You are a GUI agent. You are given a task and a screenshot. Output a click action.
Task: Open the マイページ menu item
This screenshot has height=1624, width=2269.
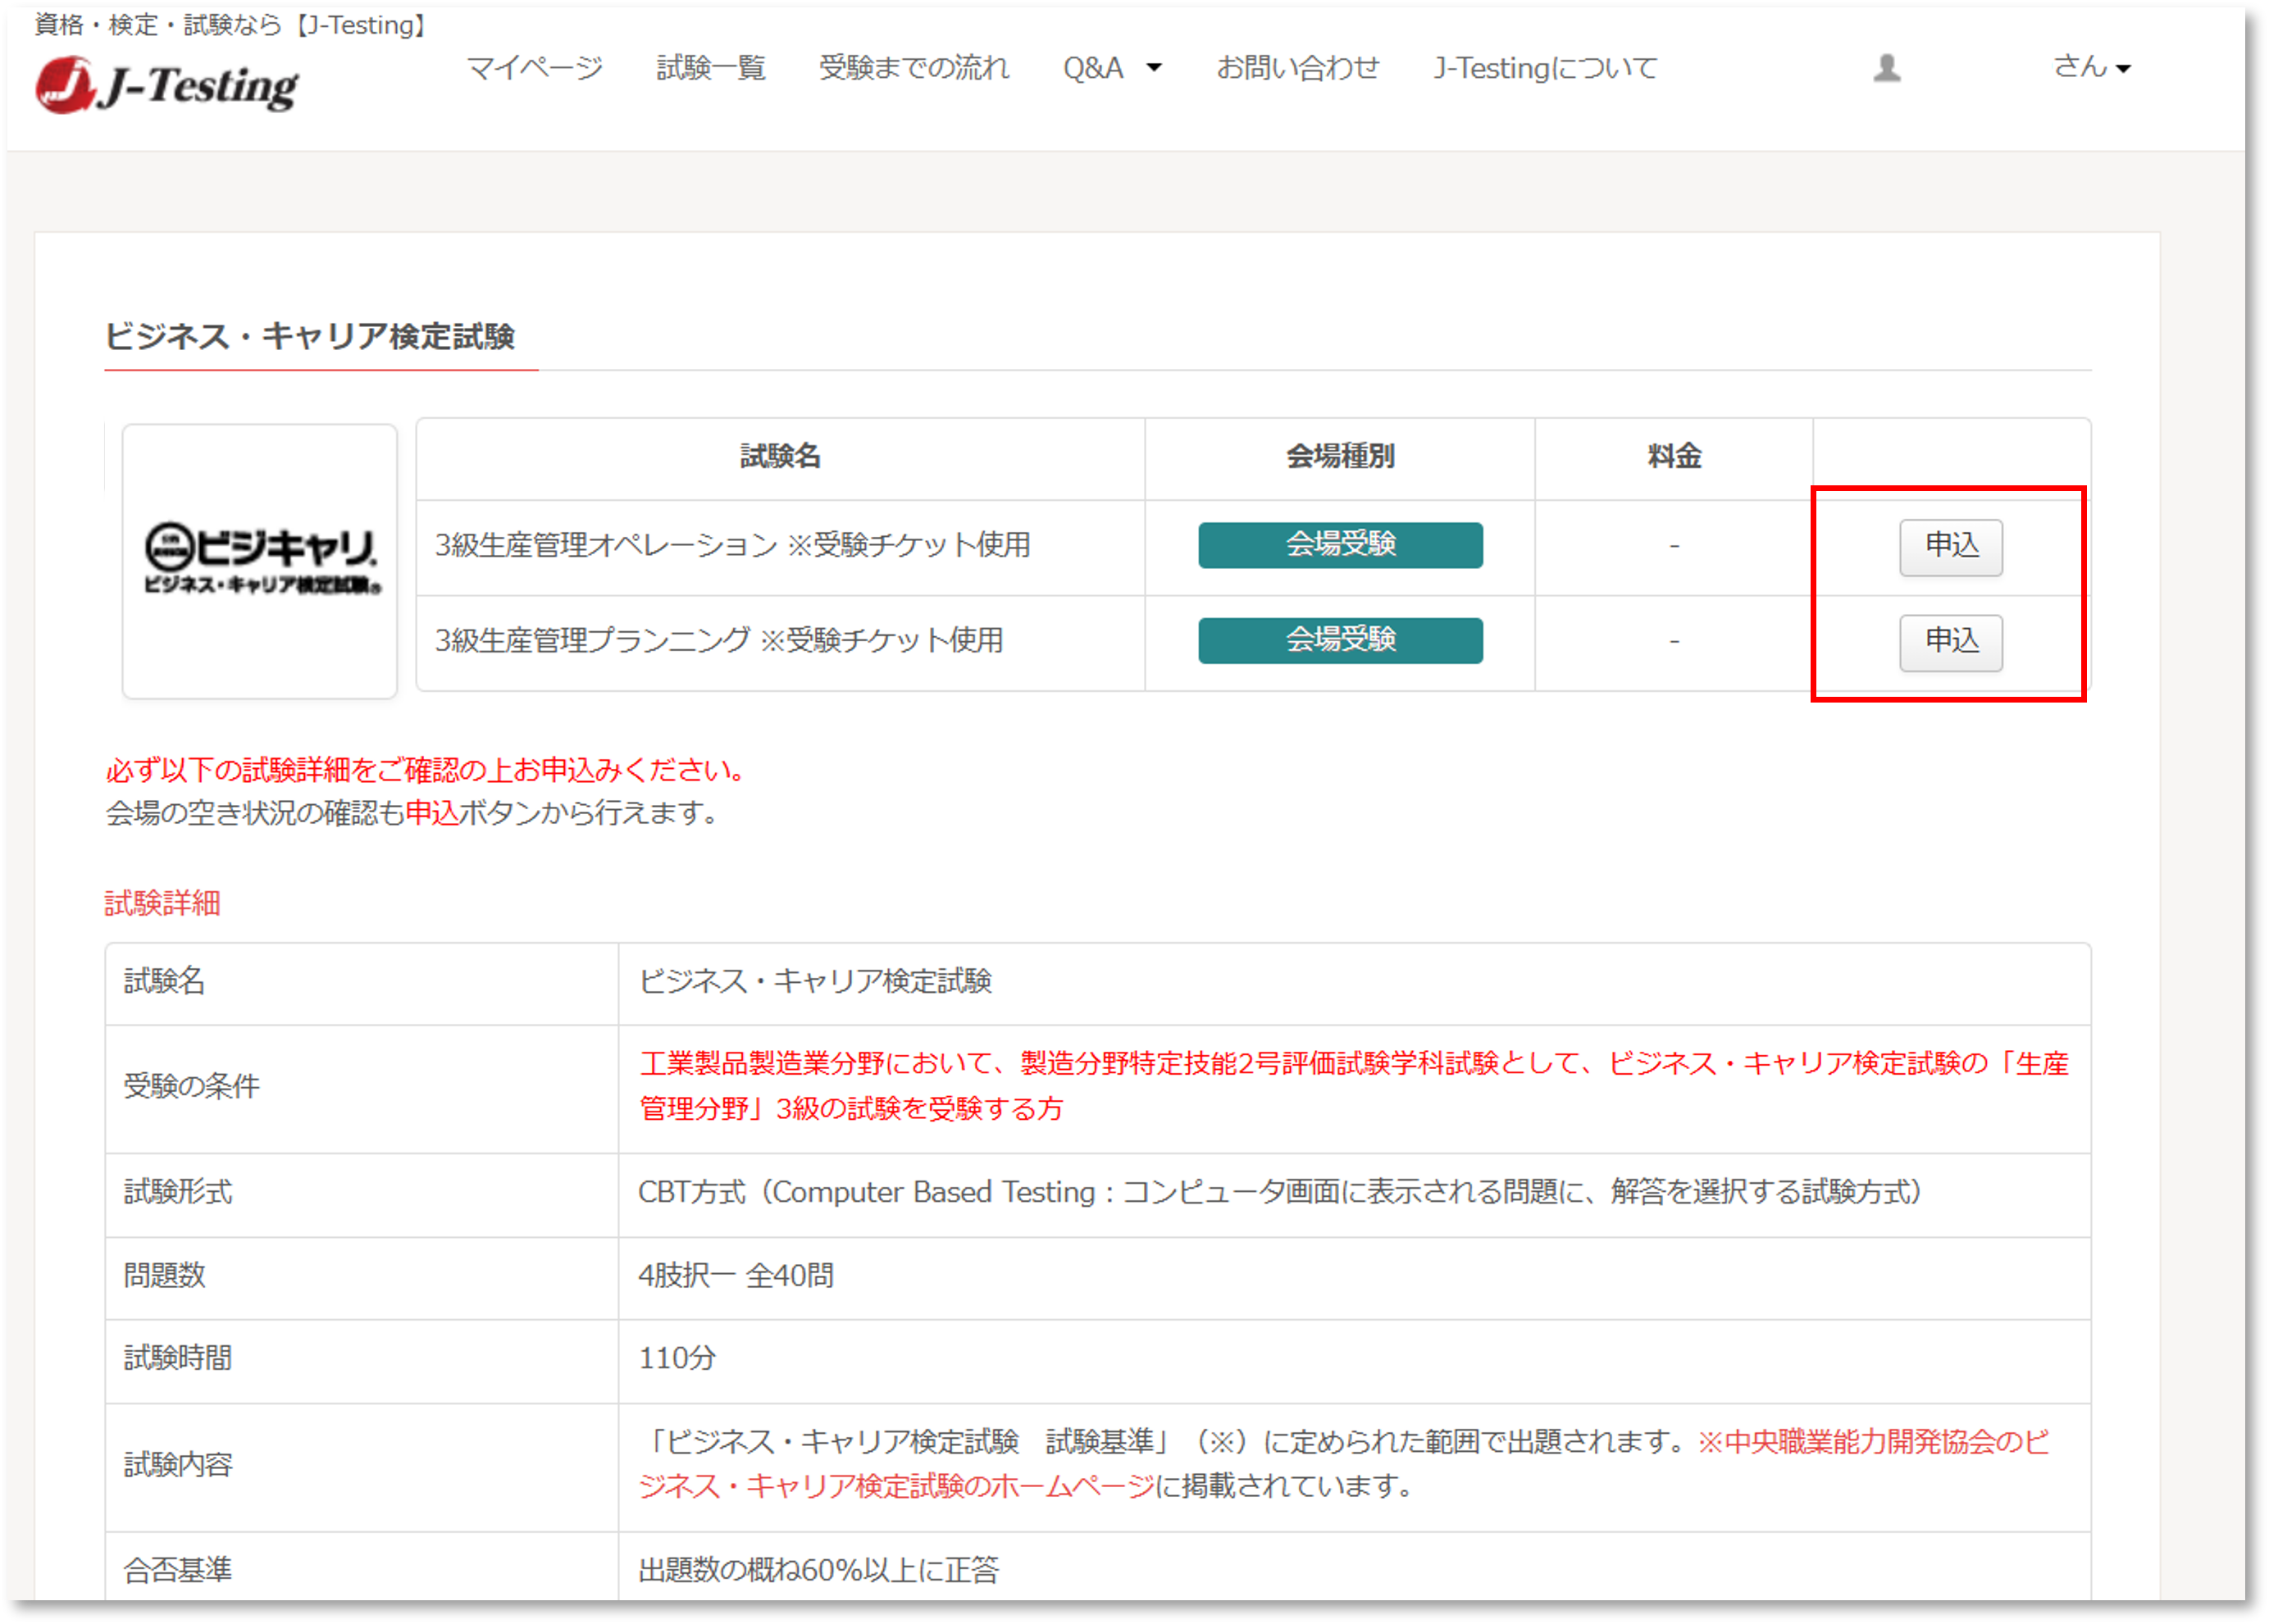point(534,68)
